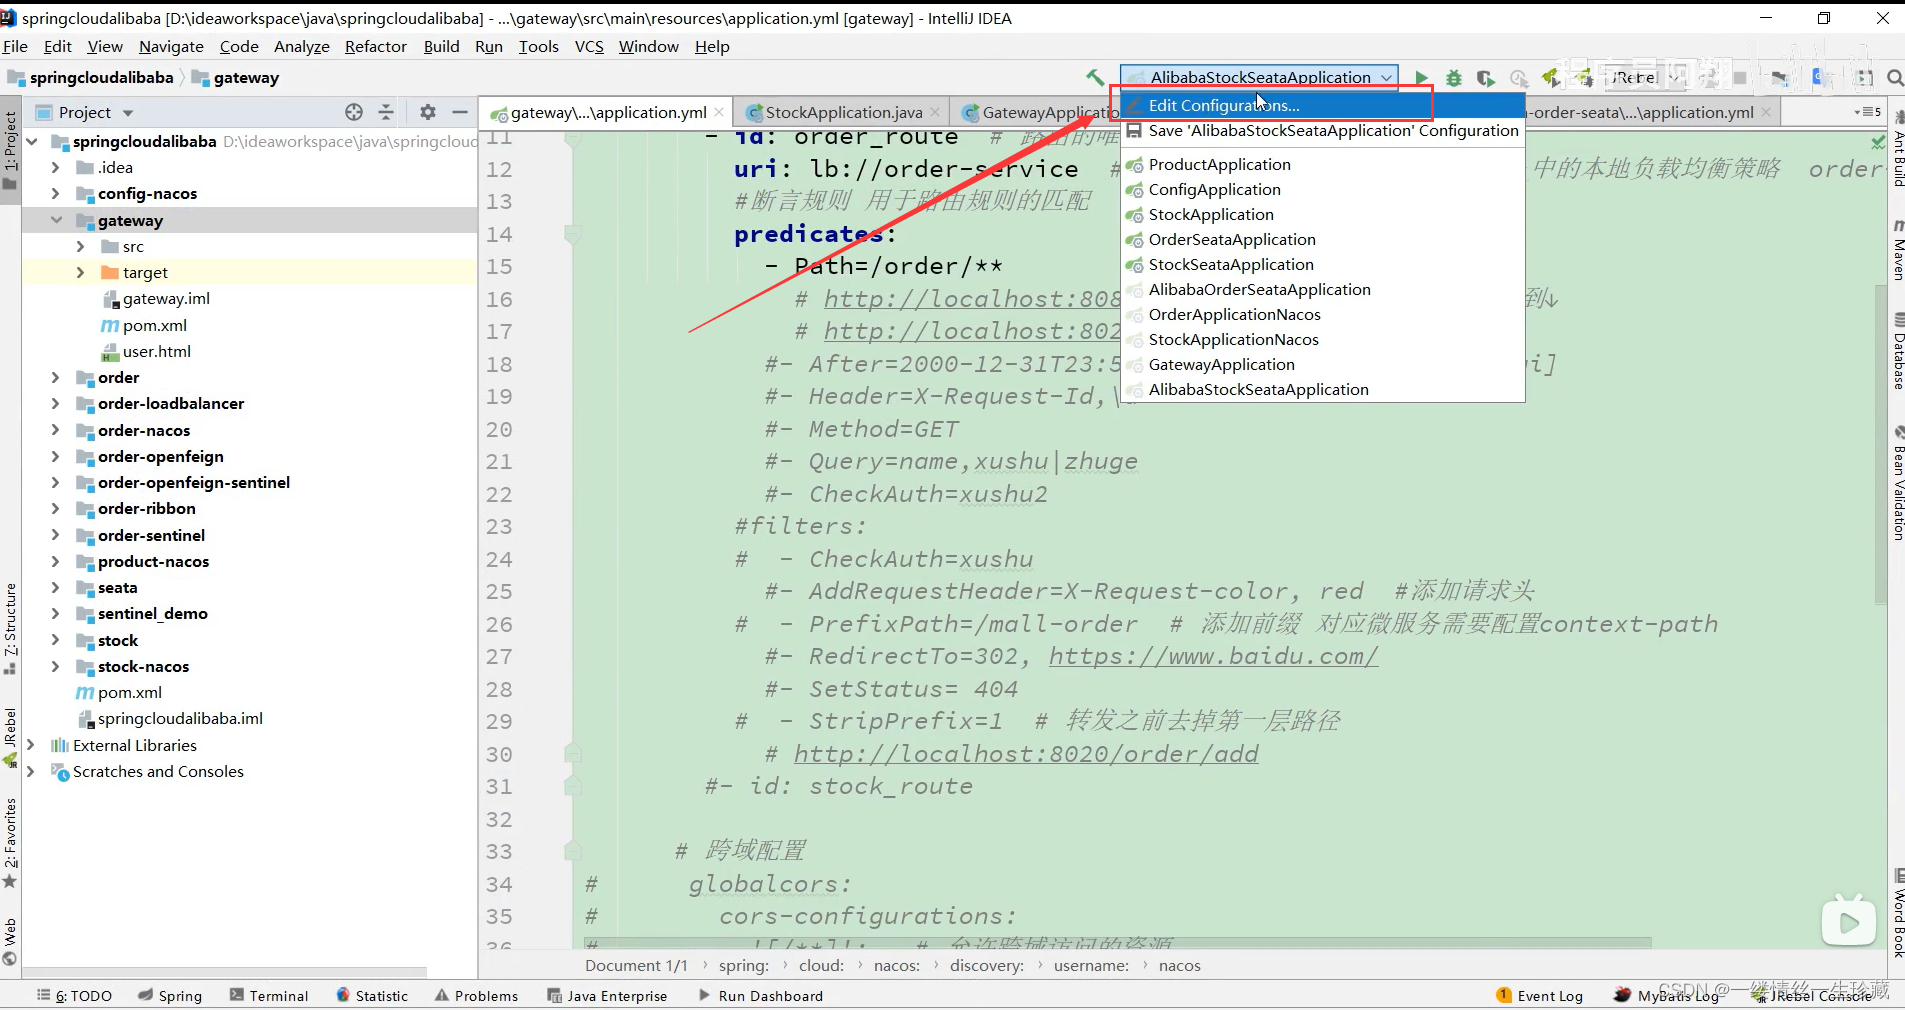The height and width of the screenshot is (1010, 1905).
Task: Open the Structure tool window
Action: pos(10,628)
